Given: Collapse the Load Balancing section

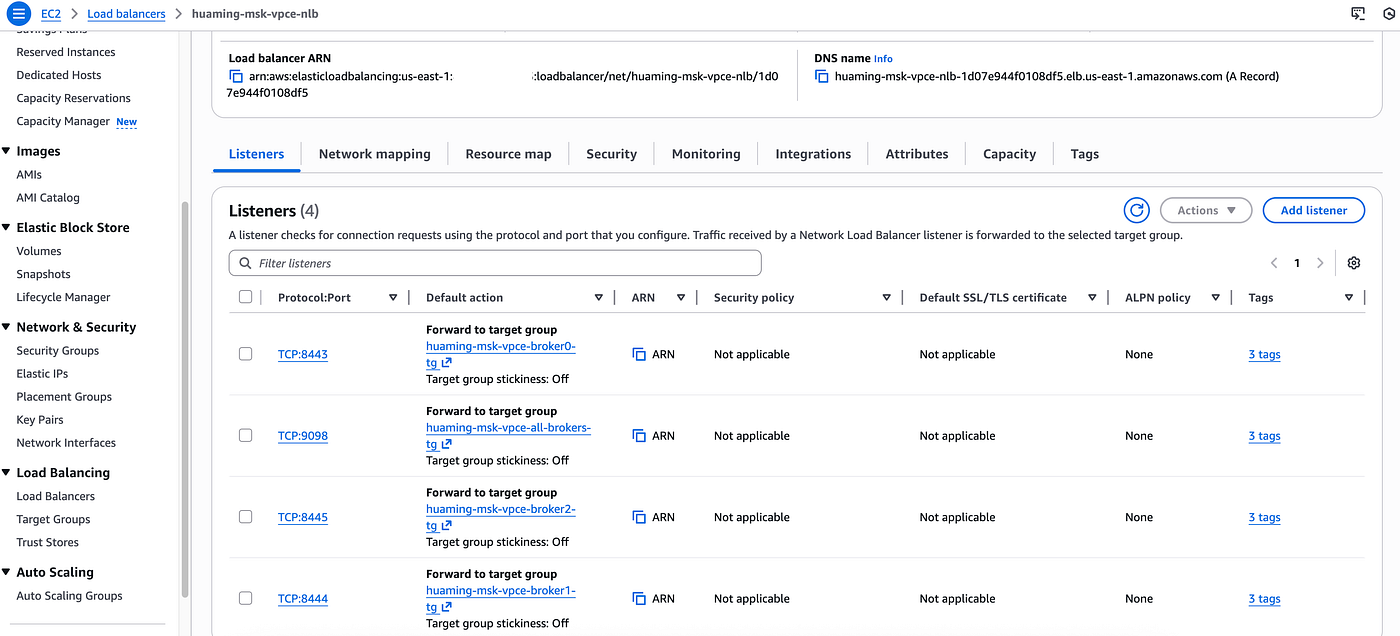Looking at the screenshot, I should [x=7, y=472].
